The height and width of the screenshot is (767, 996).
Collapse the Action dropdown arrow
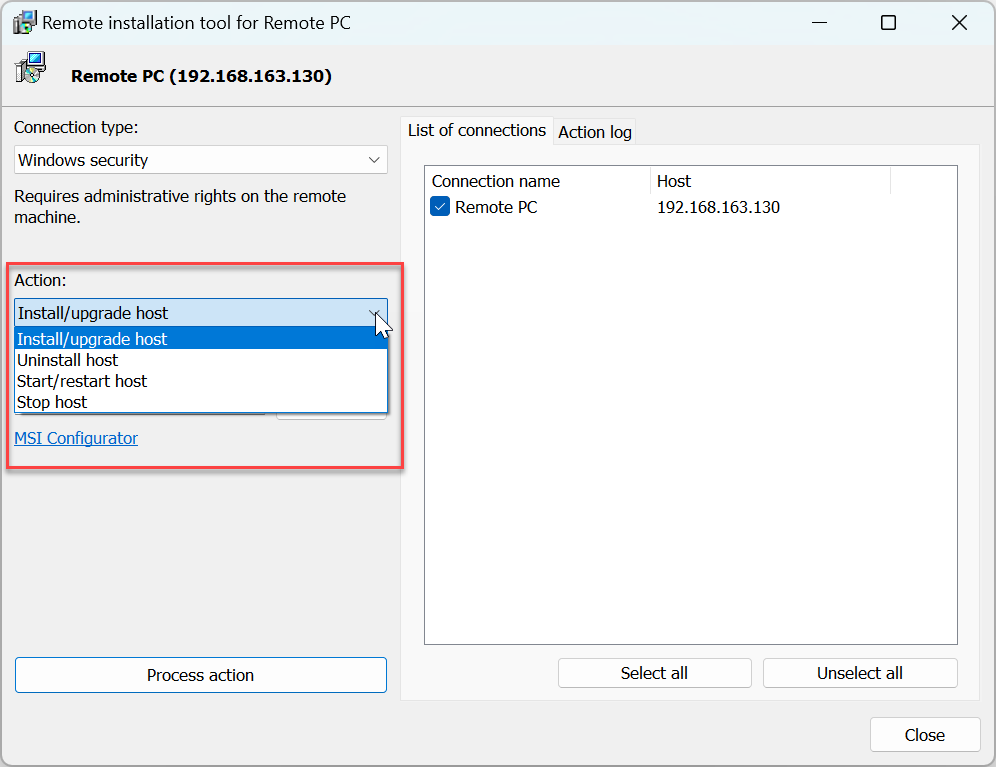[375, 313]
